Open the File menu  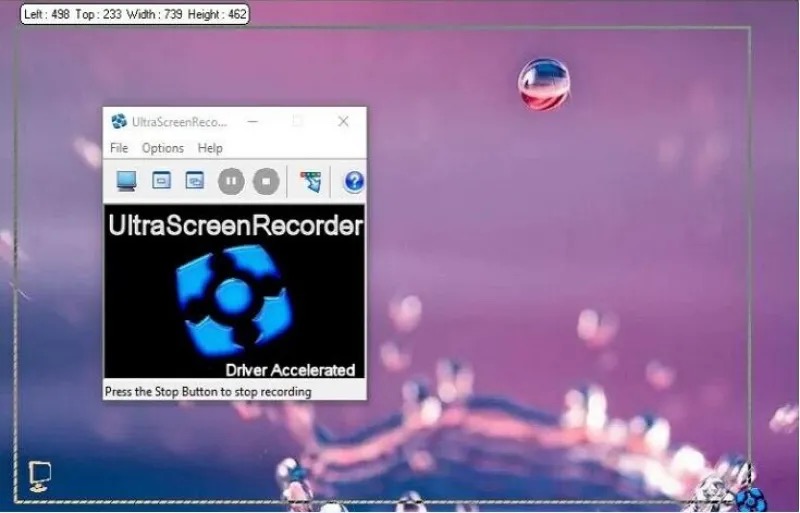[x=119, y=148]
